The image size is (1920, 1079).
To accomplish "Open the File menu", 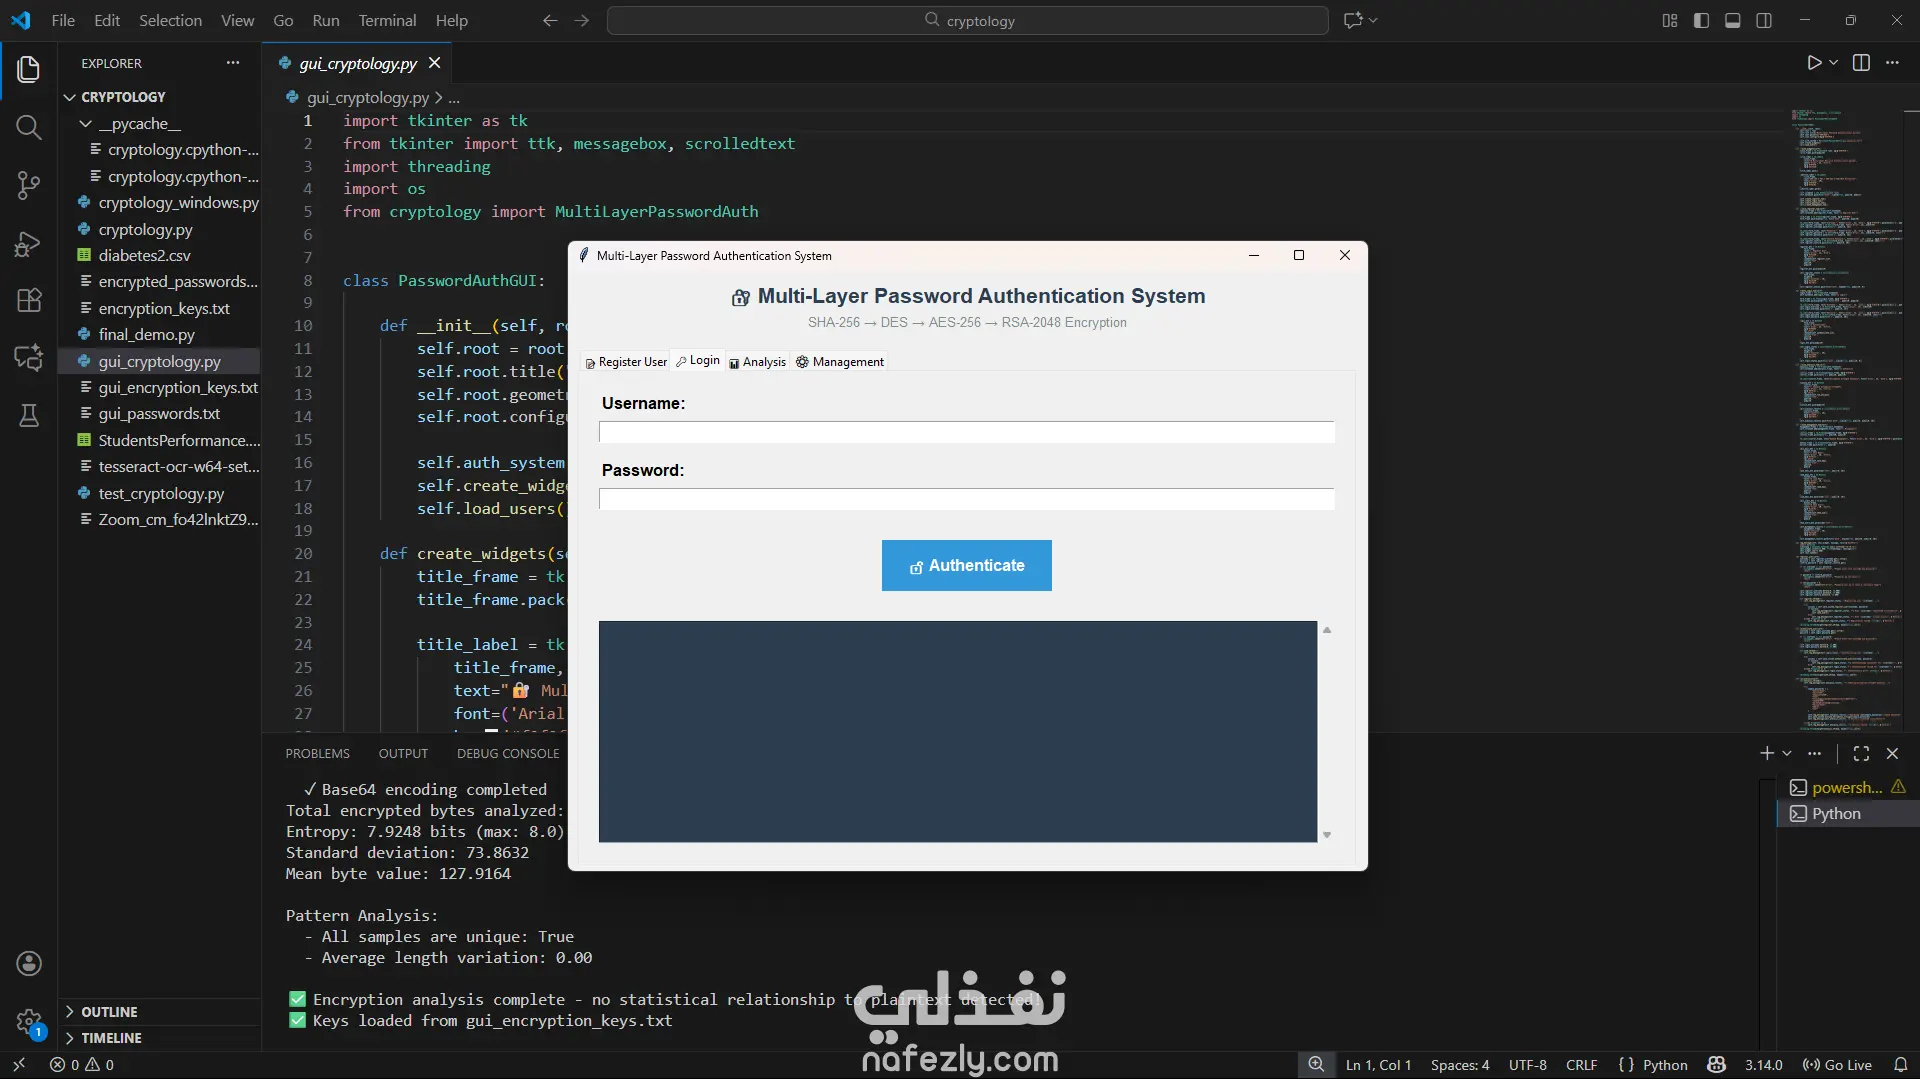I will [63, 20].
